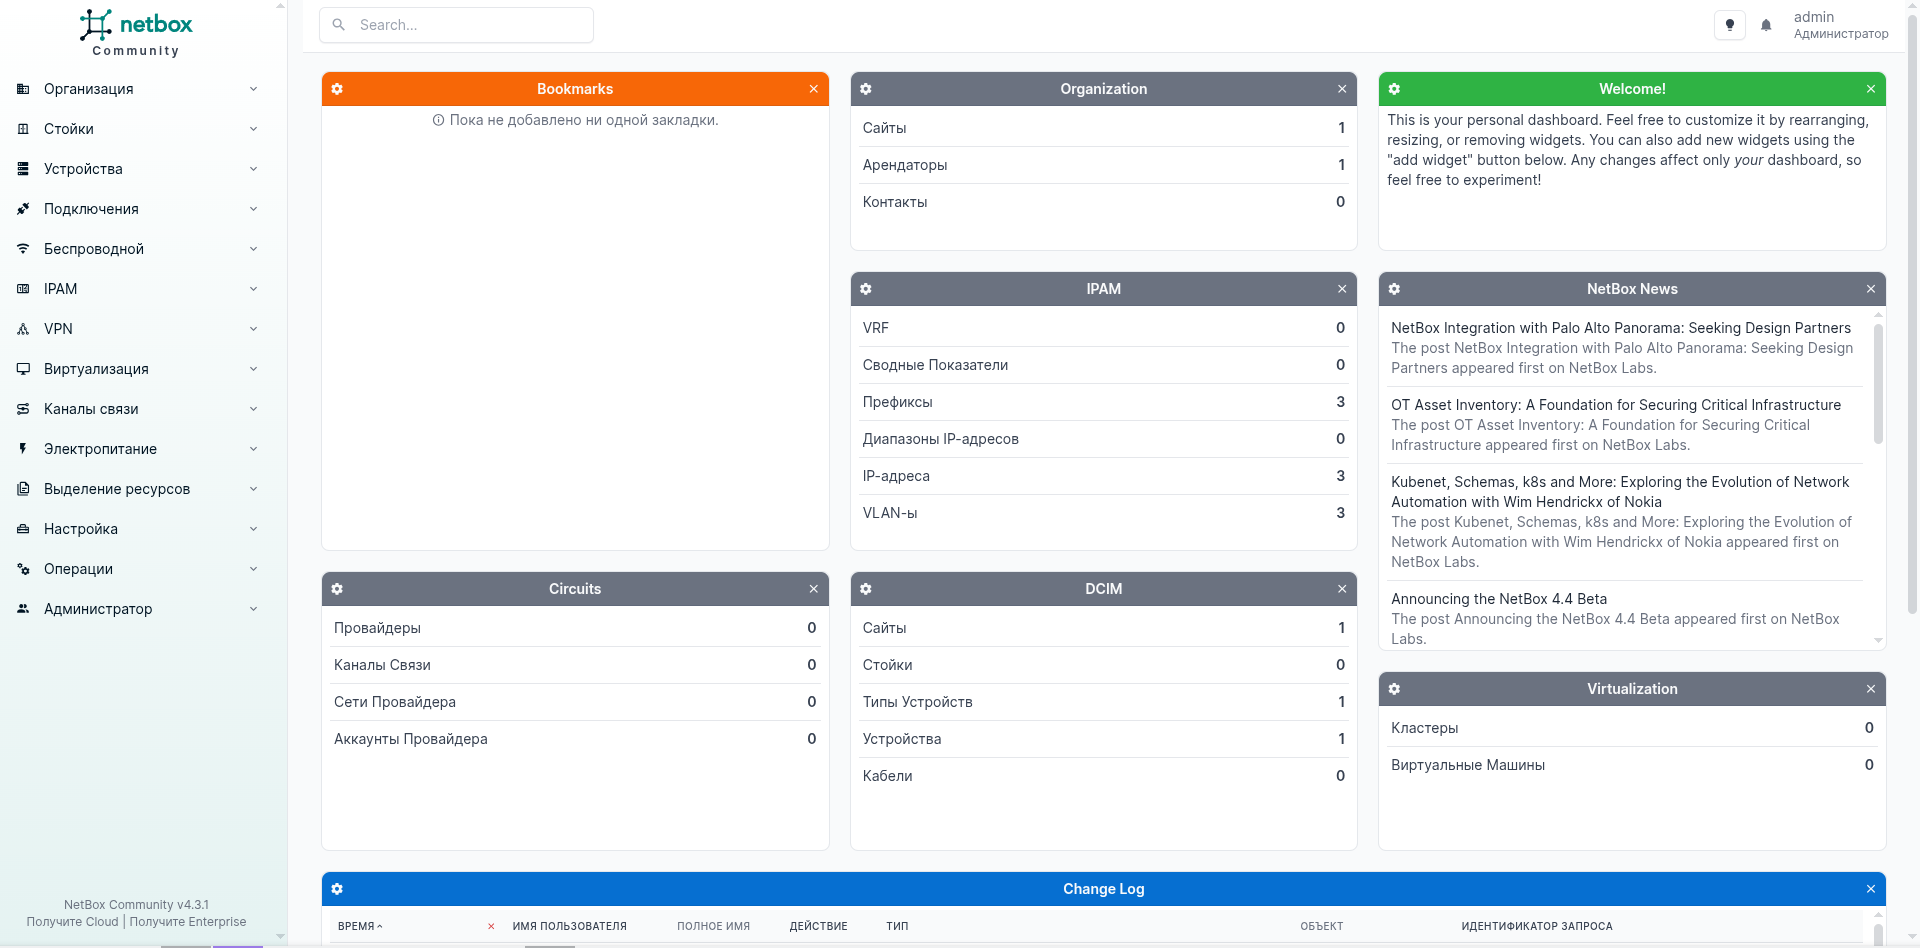Toggle the light/dark color mode
Screen dimensions: 1920x948
(x=1729, y=26)
